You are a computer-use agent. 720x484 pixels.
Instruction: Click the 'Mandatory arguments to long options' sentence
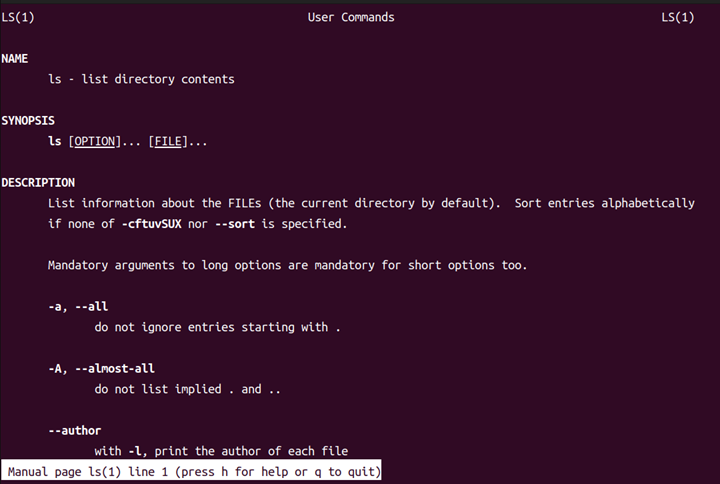point(287,265)
